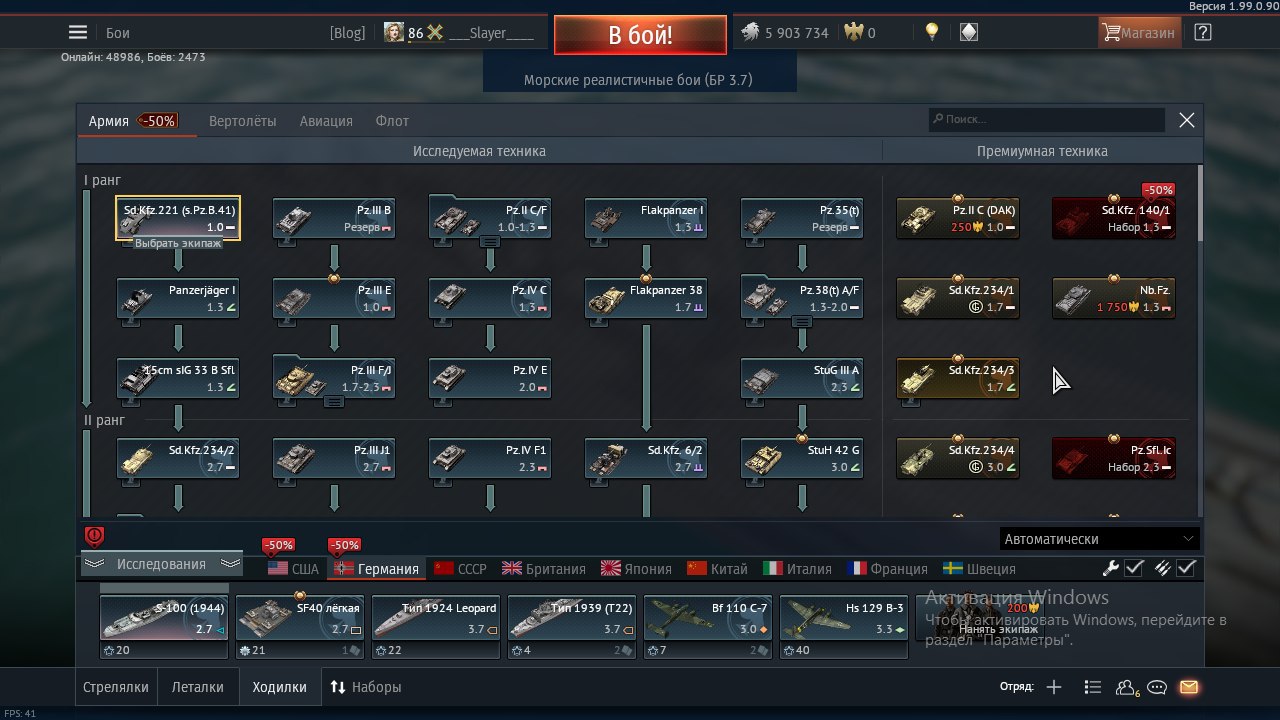Image resolution: width=1280 pixels, height=720 pixels.
Task: Open the mail envelope icon
Action: pos(1188,687)
